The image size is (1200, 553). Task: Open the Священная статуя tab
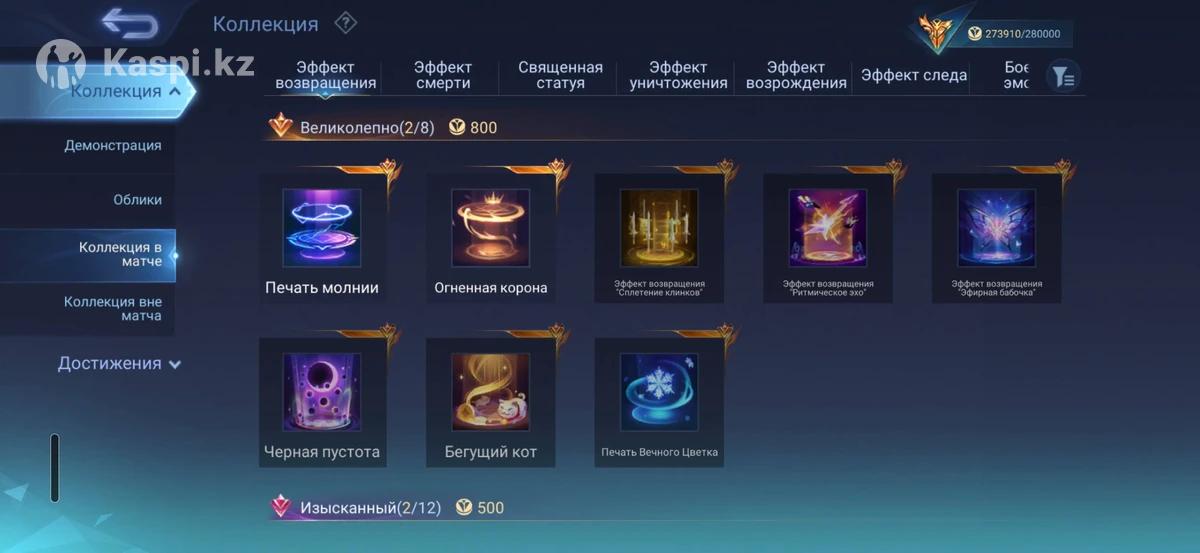(x=560, y=75)
